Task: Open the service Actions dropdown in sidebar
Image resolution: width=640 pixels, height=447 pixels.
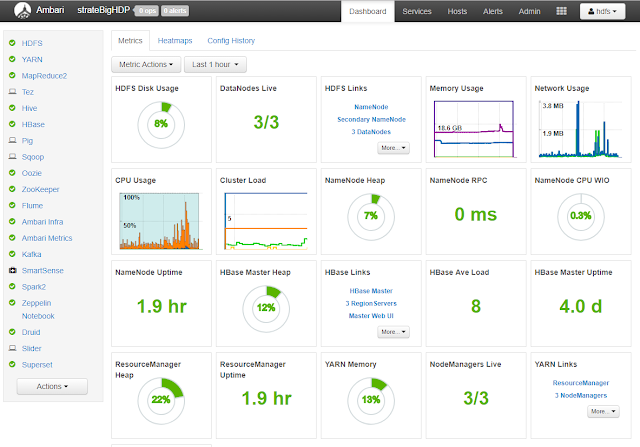Action: [52, 386]
